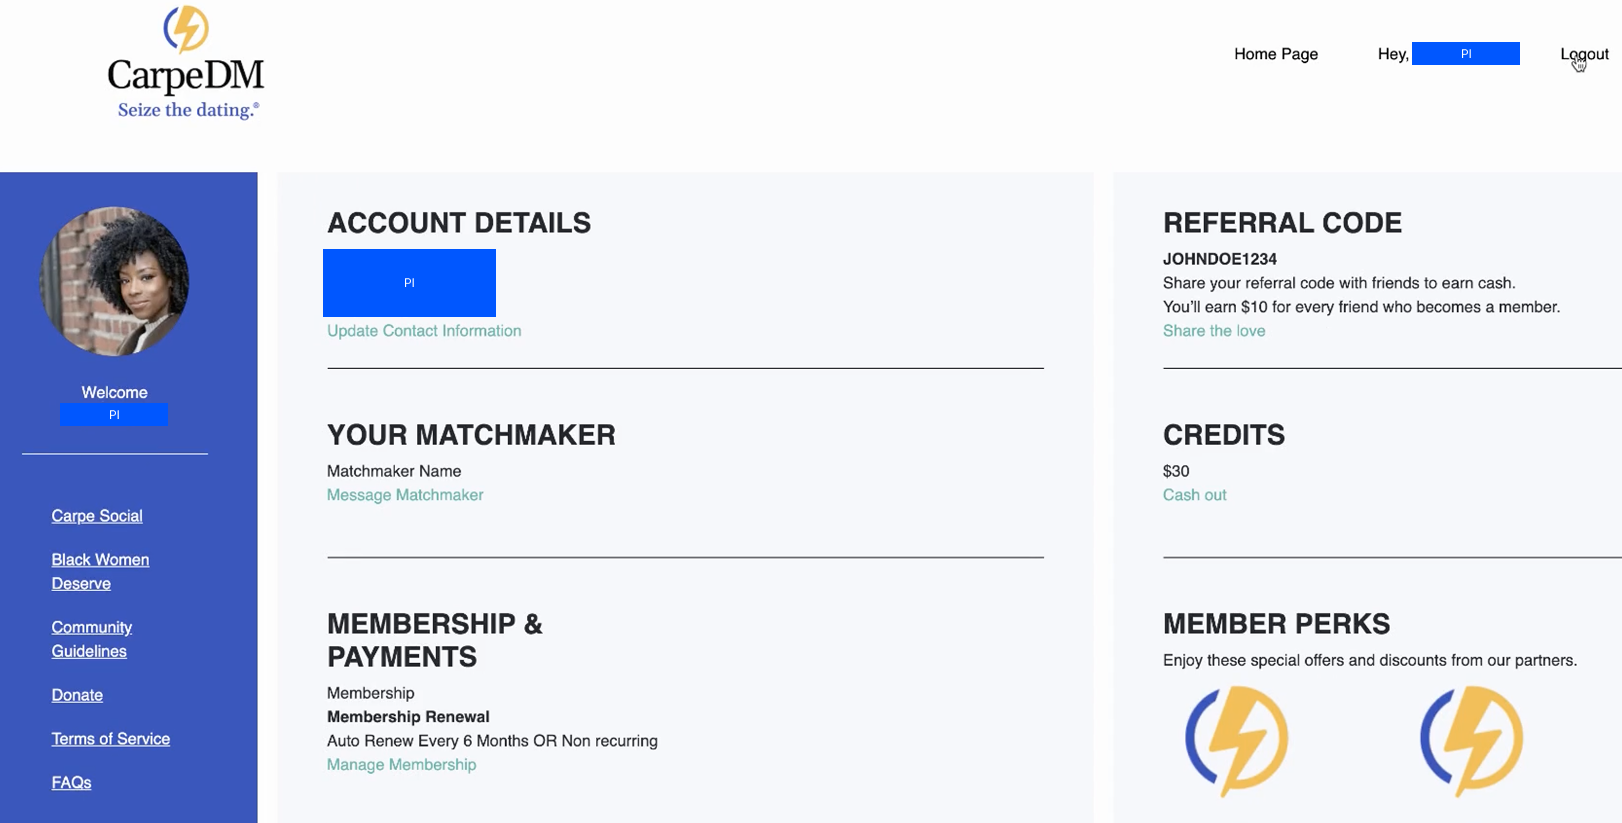Viewport: 1622px width, 823px height.
Task: Select the referral code JOHNDOE1234
Action: tap(1219, 258)
